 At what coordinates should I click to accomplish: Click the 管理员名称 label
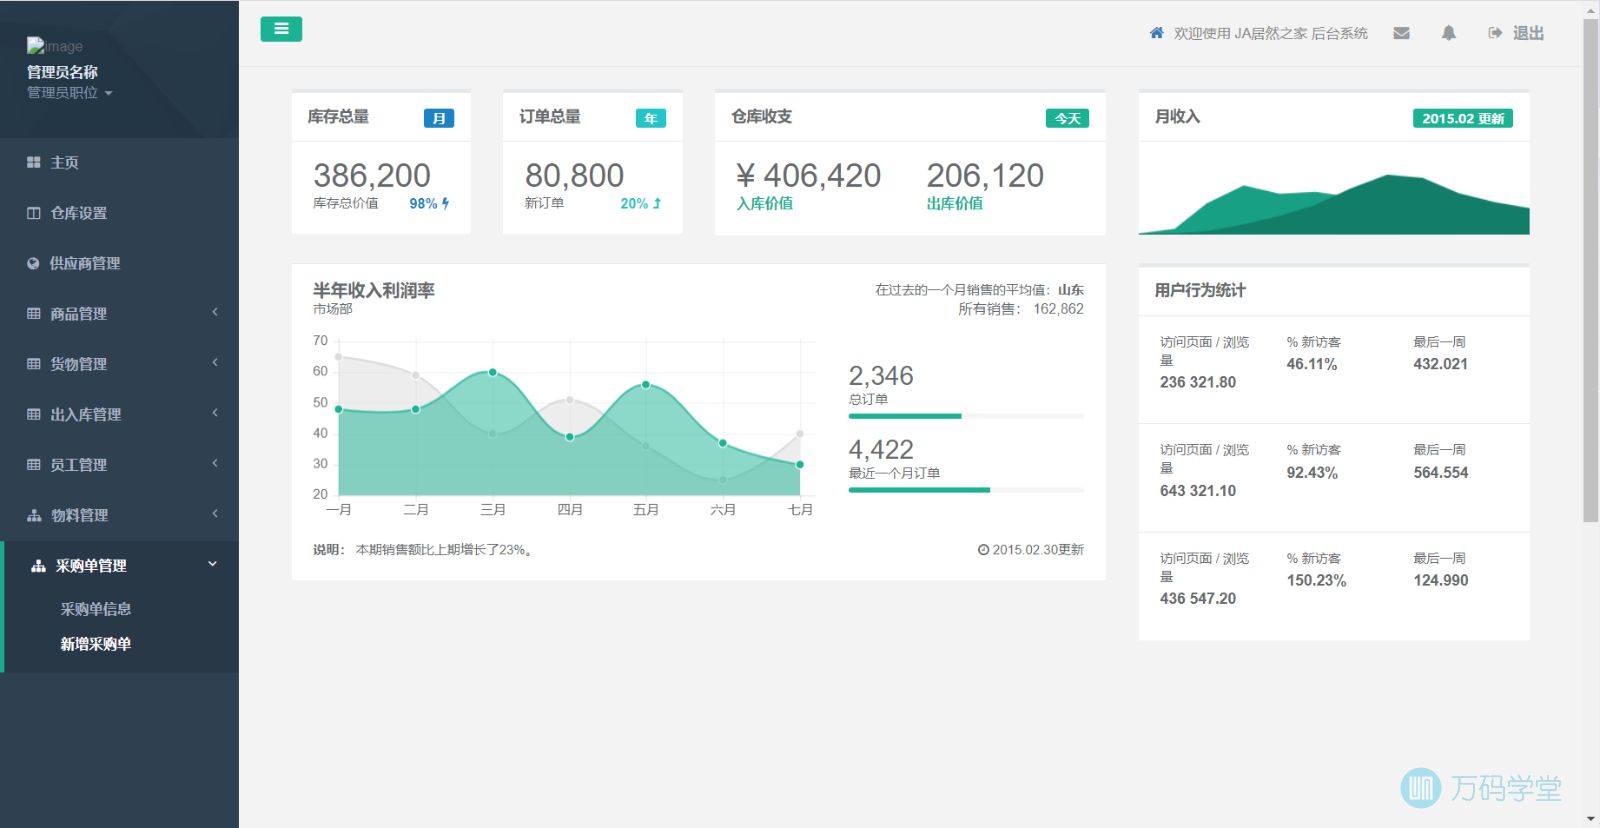[62, 72]
